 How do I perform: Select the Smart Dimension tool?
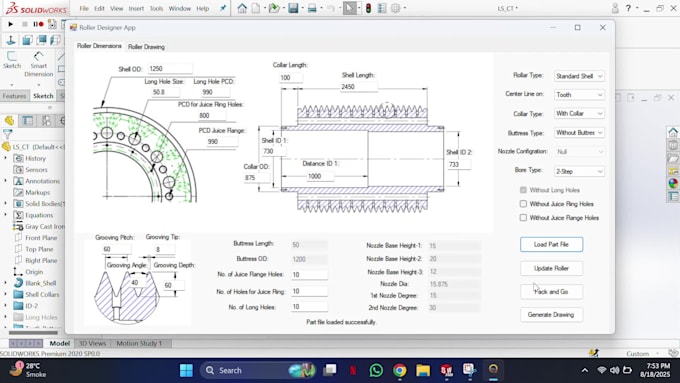[39, 64]
